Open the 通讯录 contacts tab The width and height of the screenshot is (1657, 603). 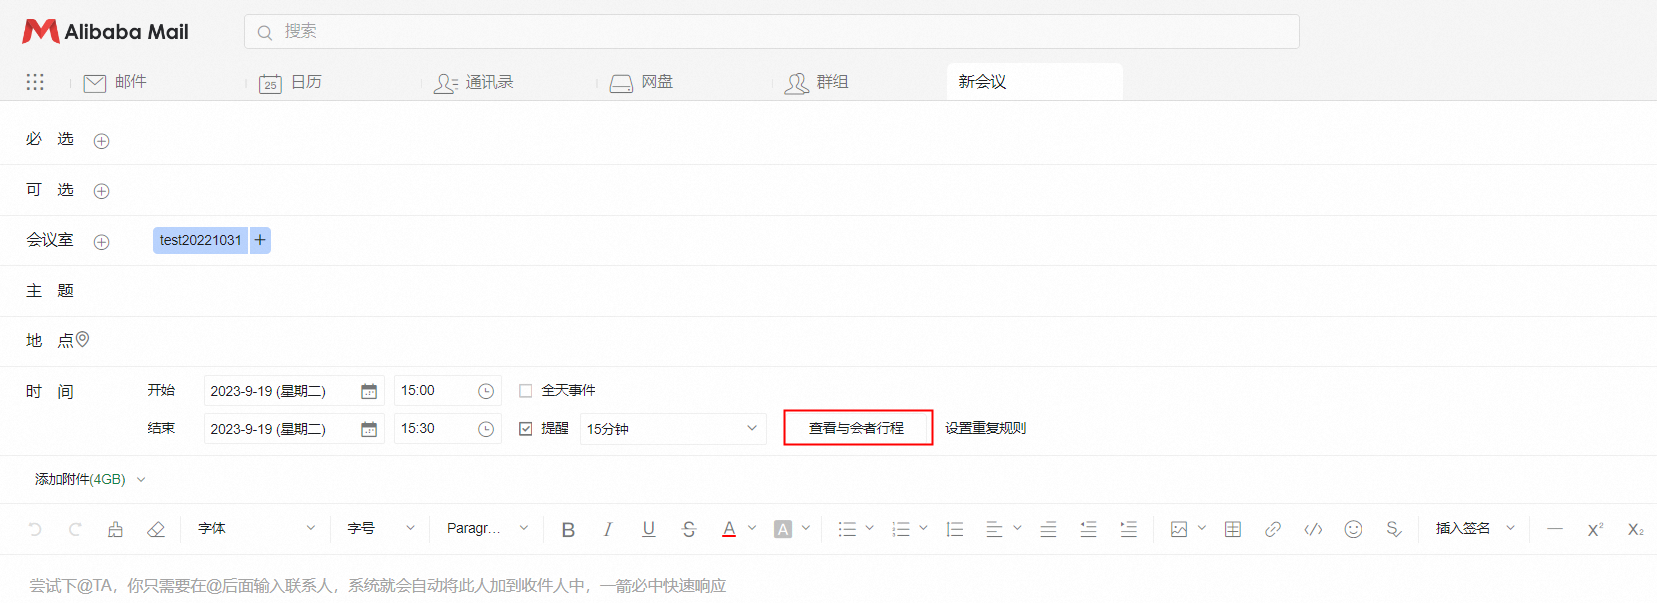pyautogui.click(x=474, y=82)
